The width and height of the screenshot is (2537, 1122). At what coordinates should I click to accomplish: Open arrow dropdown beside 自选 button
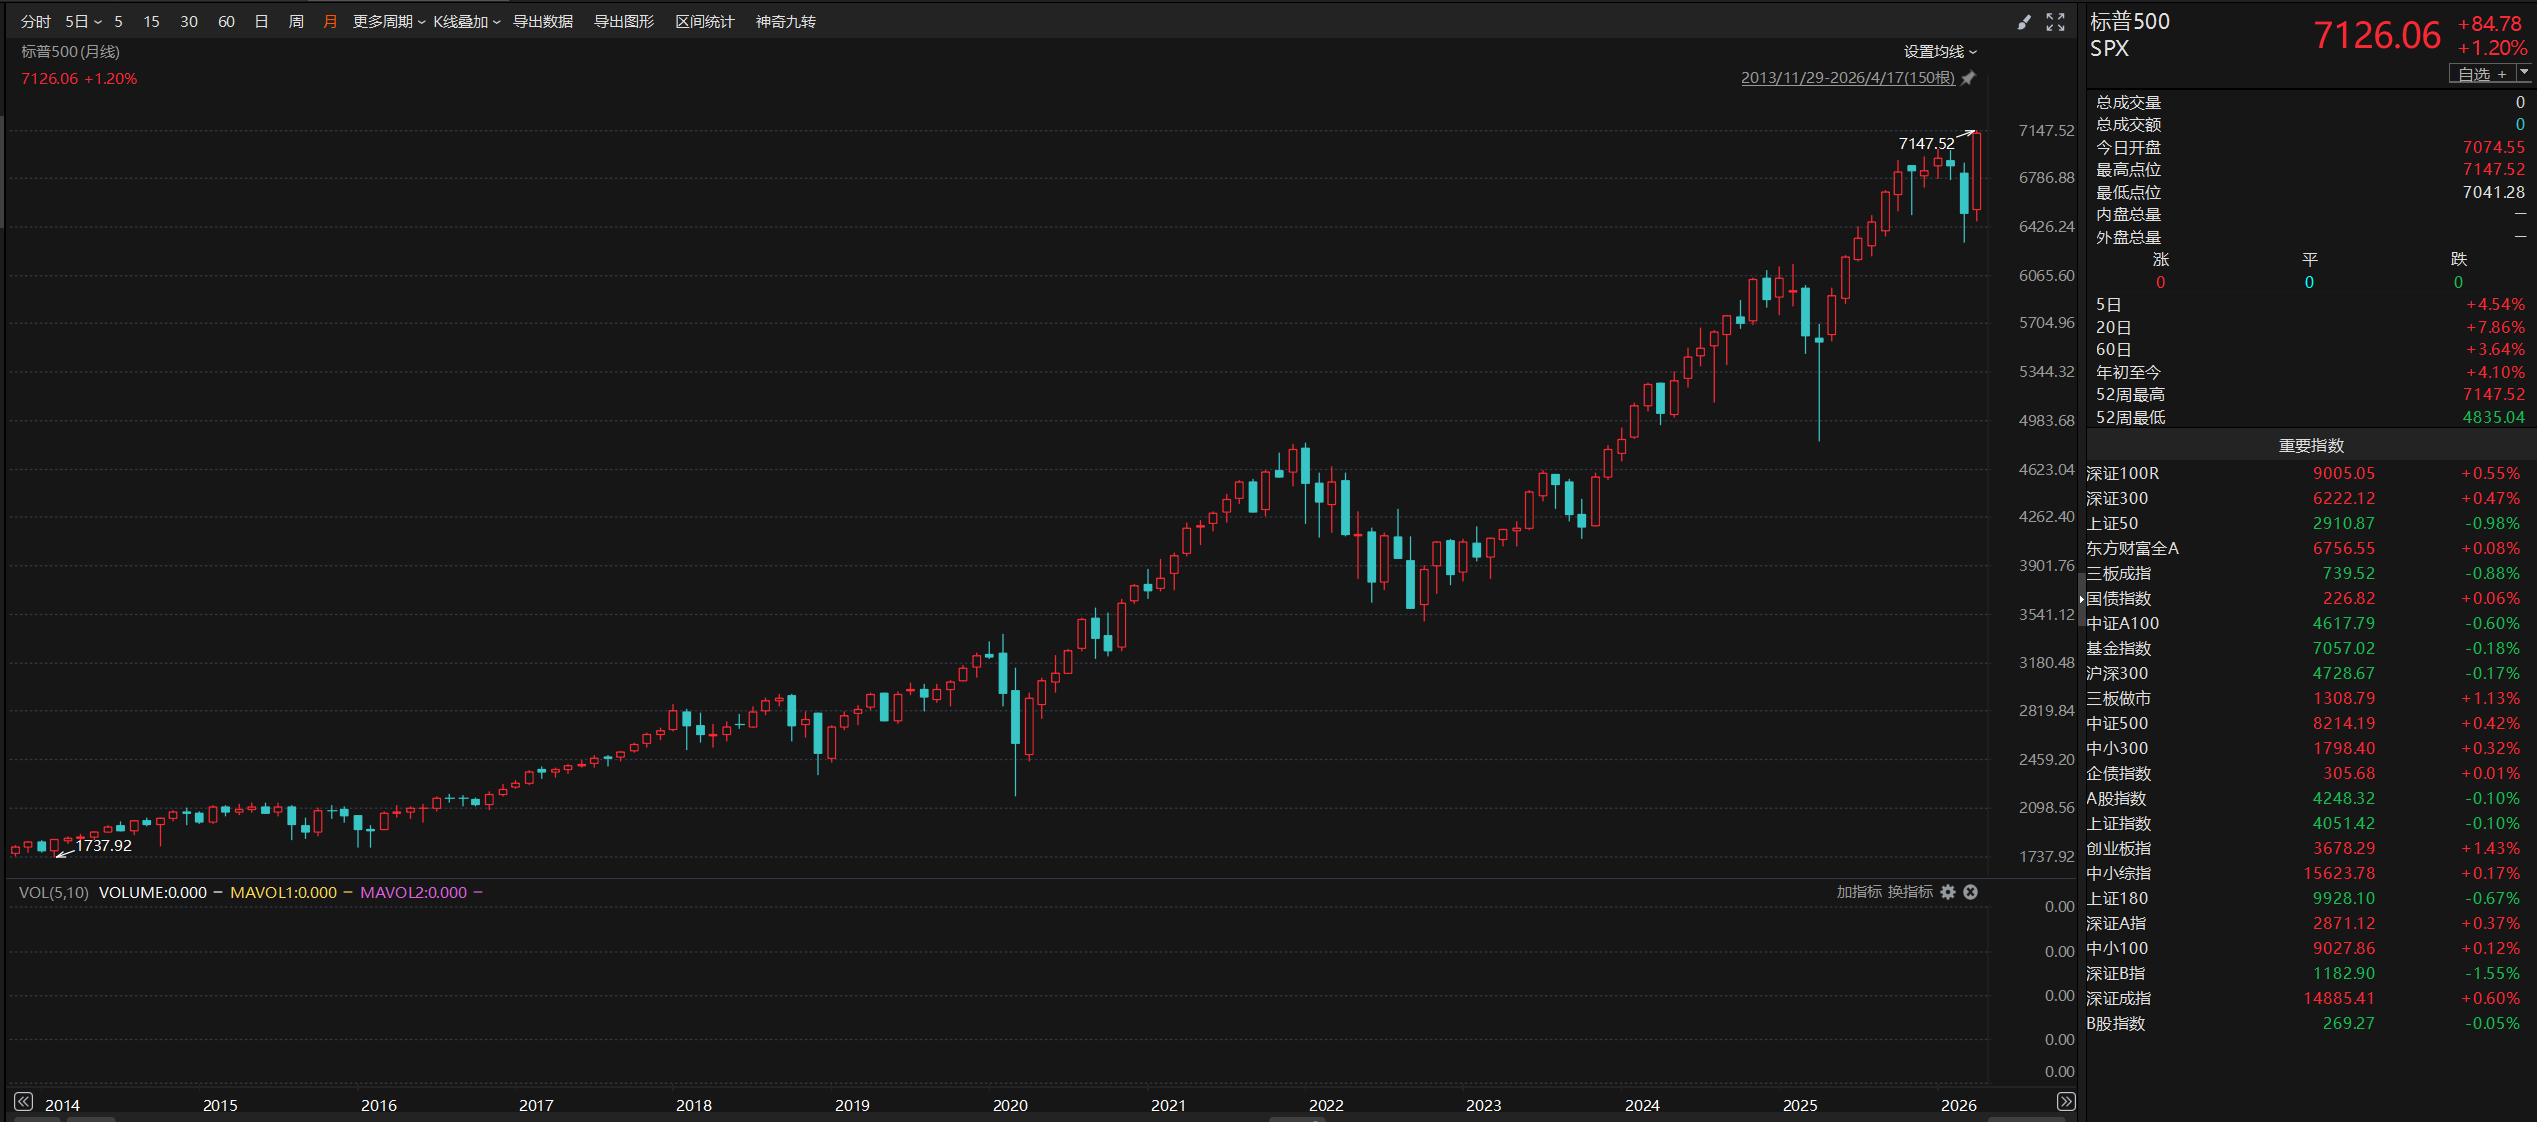pos(2524,73)
